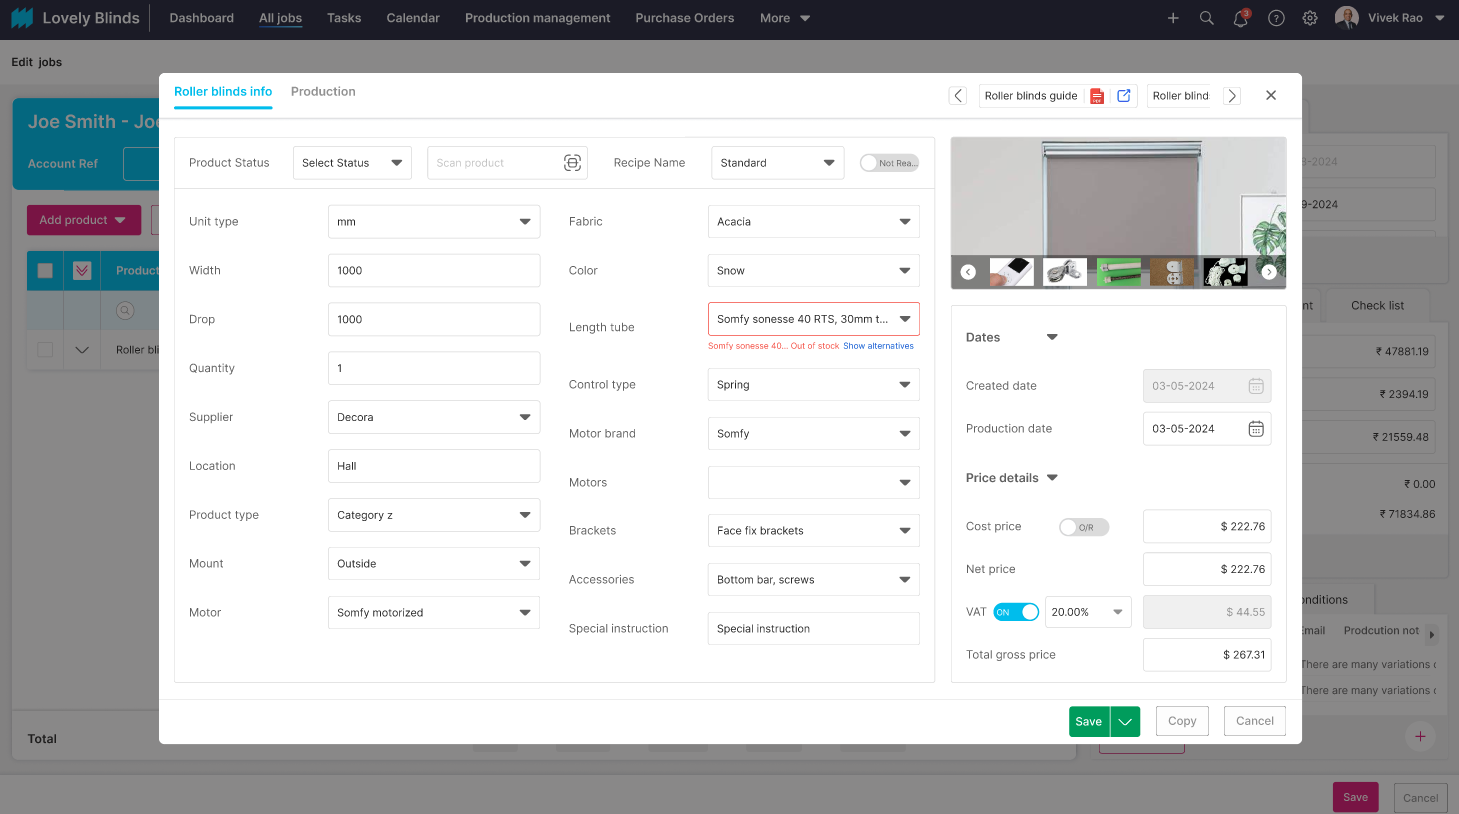Click the Width input field
1459x814 pixels.
(434, 271)
